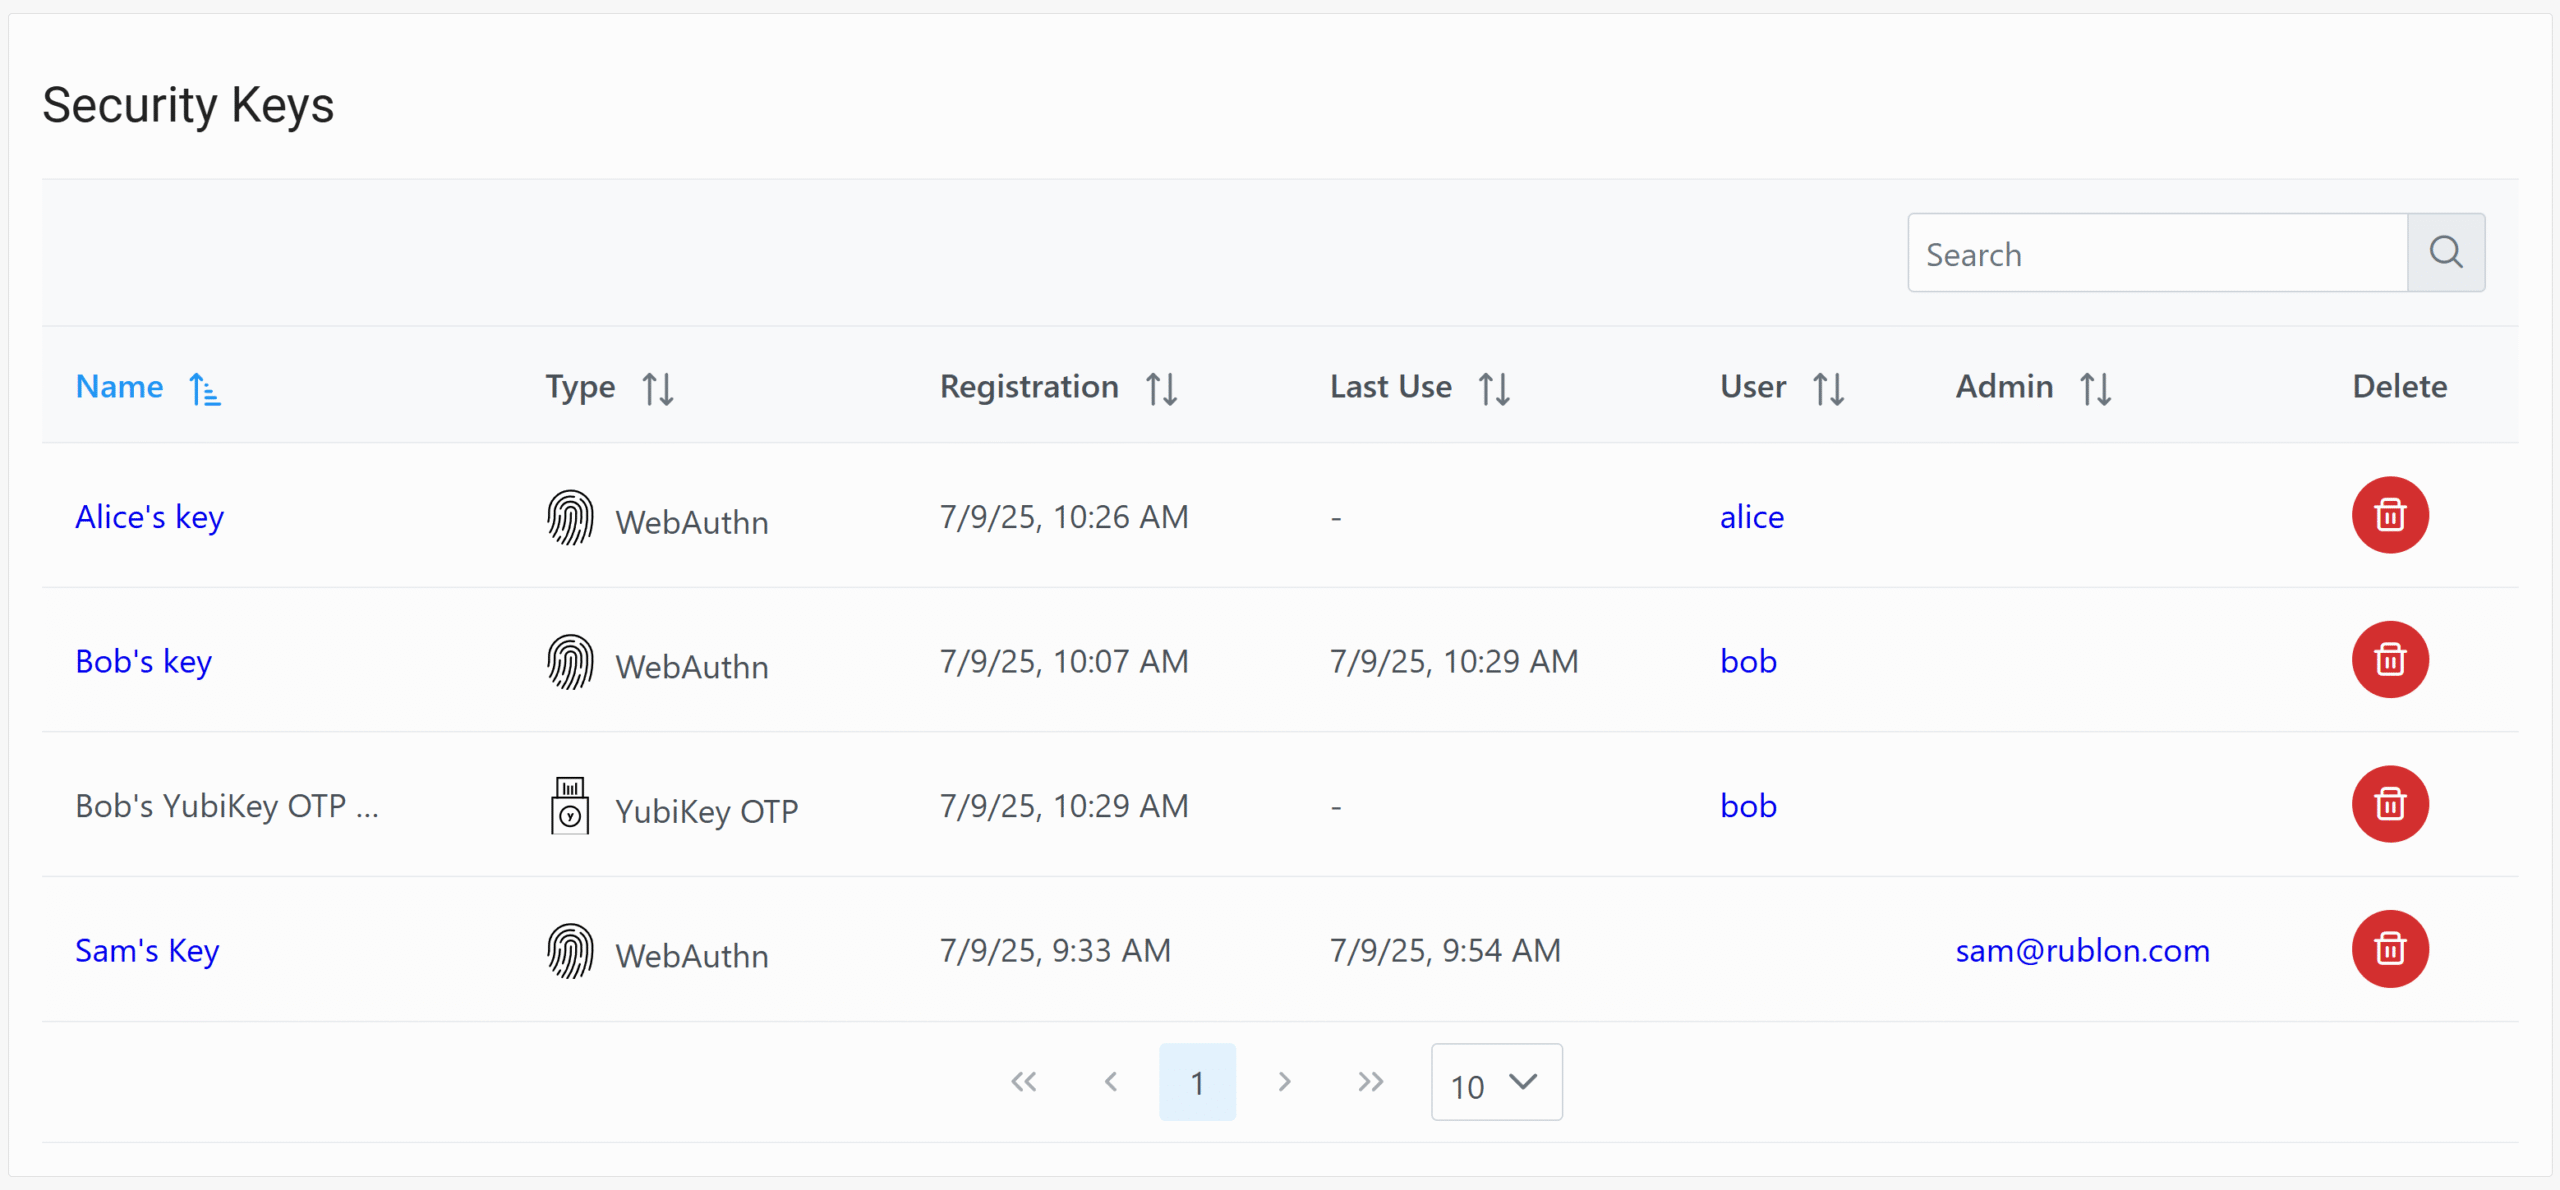The width and height of the screenshot is (2560, 1190).
Task: Sort by User column arrows
Action: (x=1828, y=388)
